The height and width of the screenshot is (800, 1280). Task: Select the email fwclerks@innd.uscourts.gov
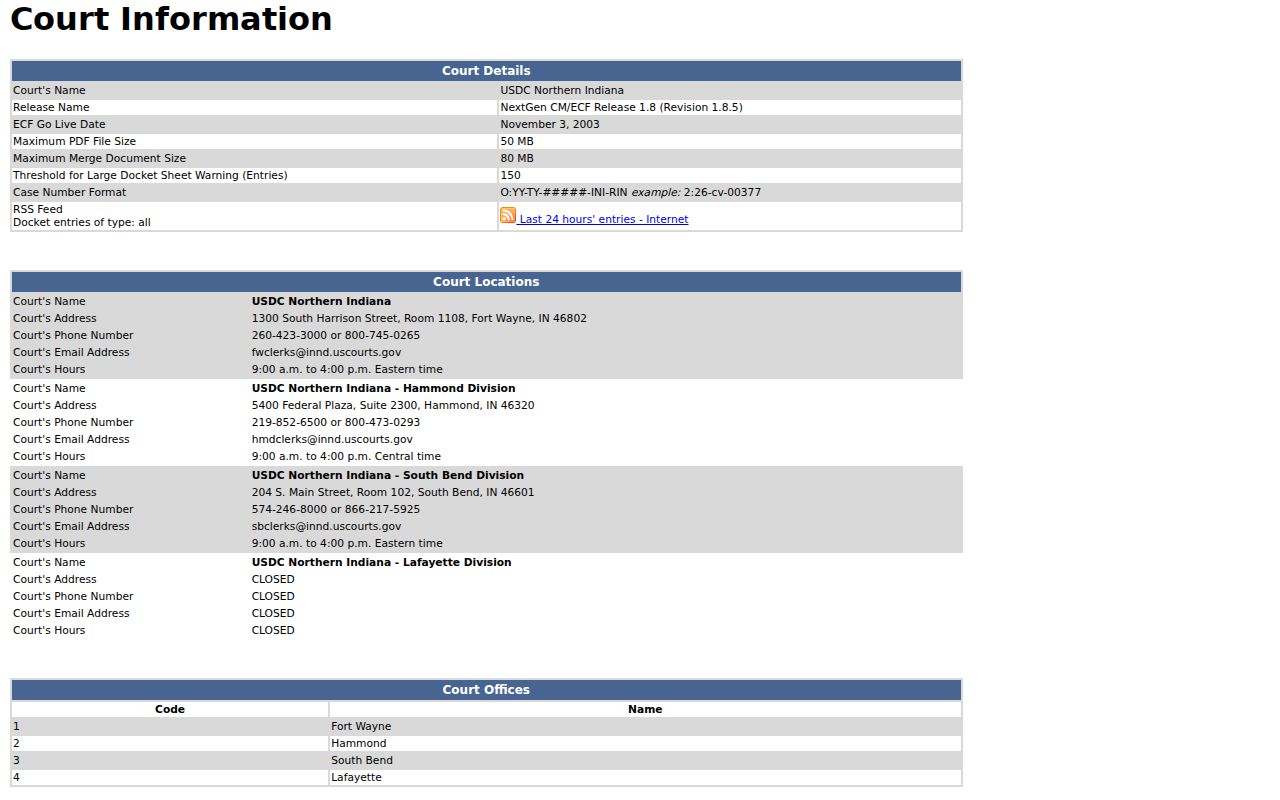pyautogui.click(x=326, y=352)
